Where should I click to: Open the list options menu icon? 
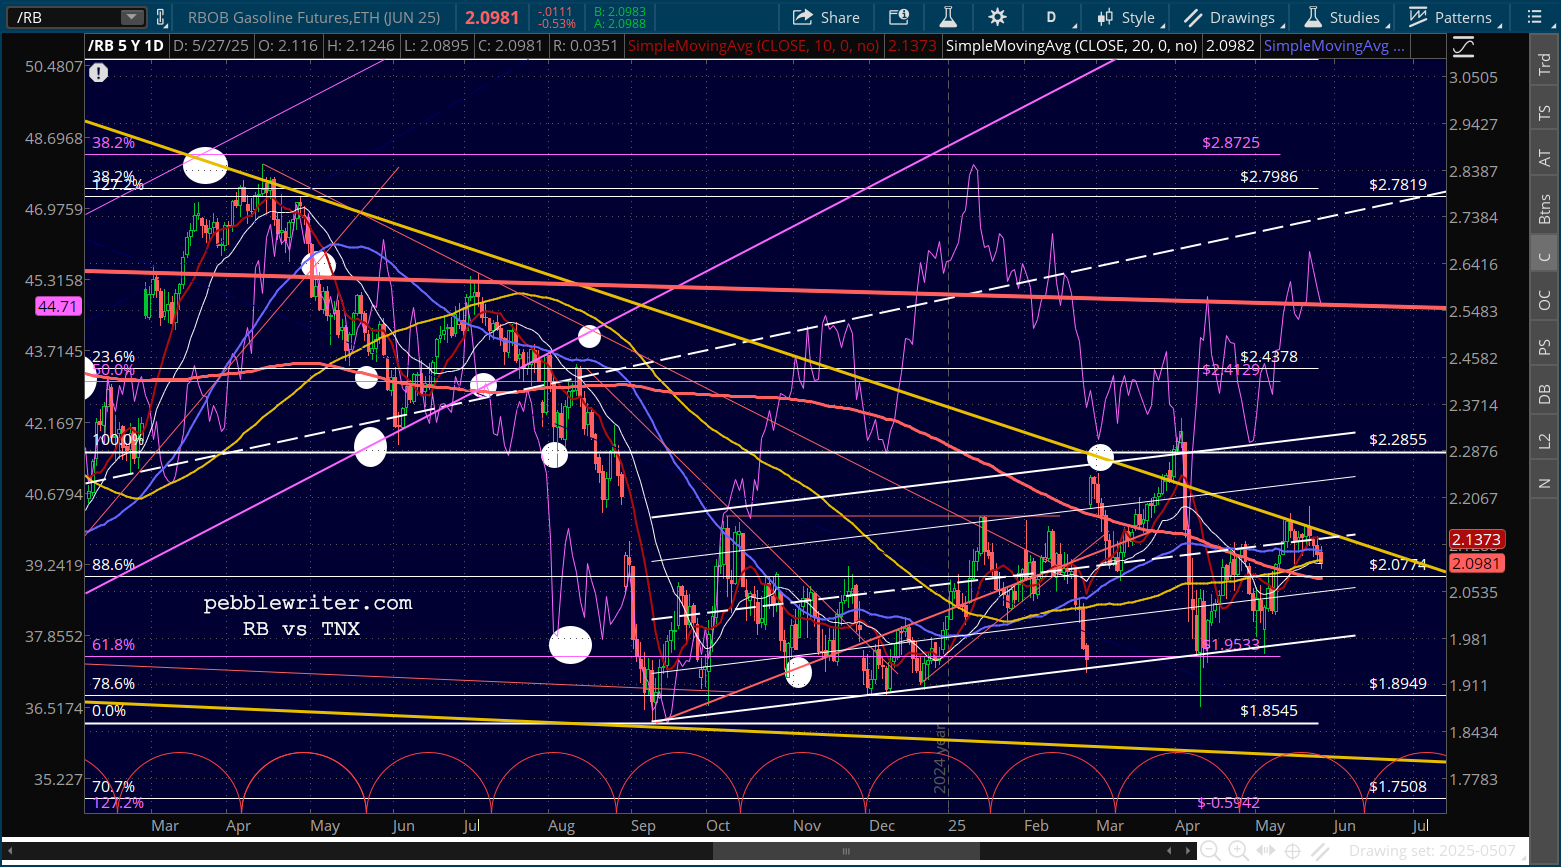click(x=1535, y=17)
